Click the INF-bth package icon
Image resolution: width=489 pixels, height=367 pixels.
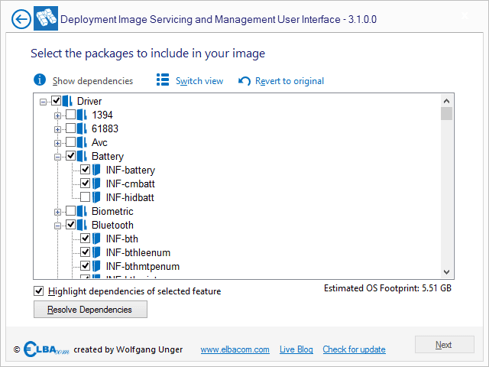[x=96, y=239]
